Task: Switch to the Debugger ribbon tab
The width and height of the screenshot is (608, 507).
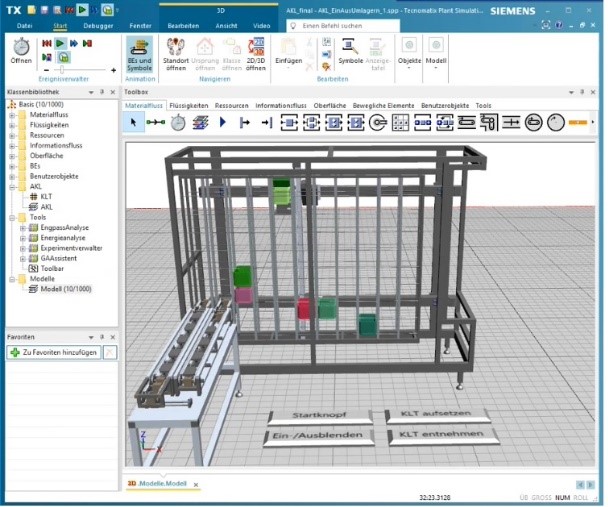Action: [98, 26]
